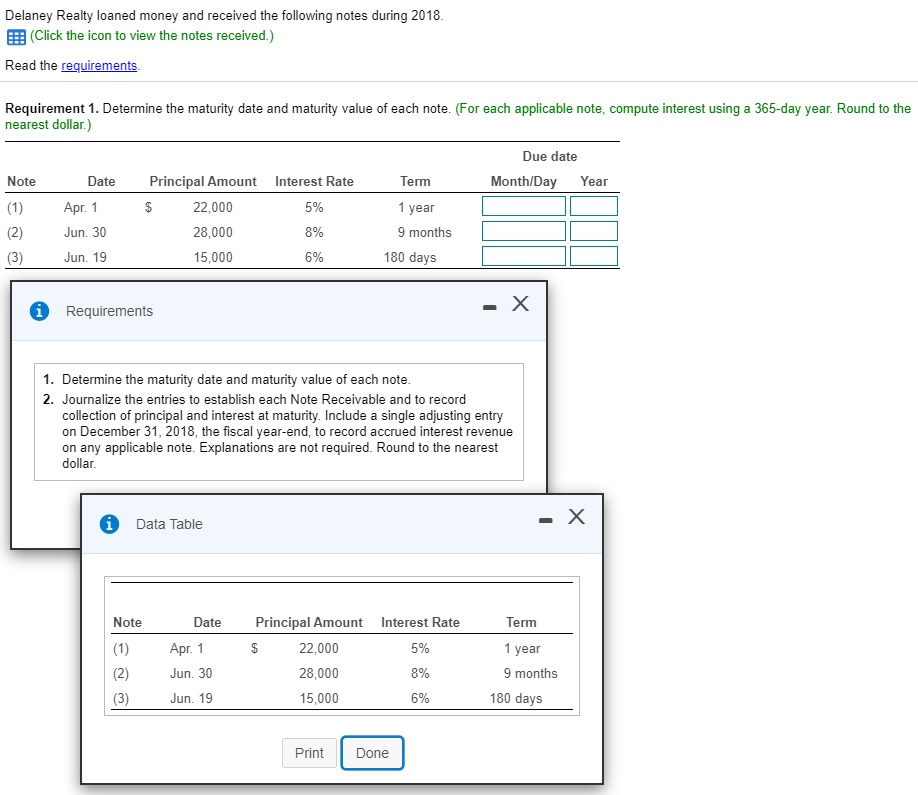This screenshot has height=795, width=918.
Task: Select Month/Day field for note (1)
Action: (524, 206)
